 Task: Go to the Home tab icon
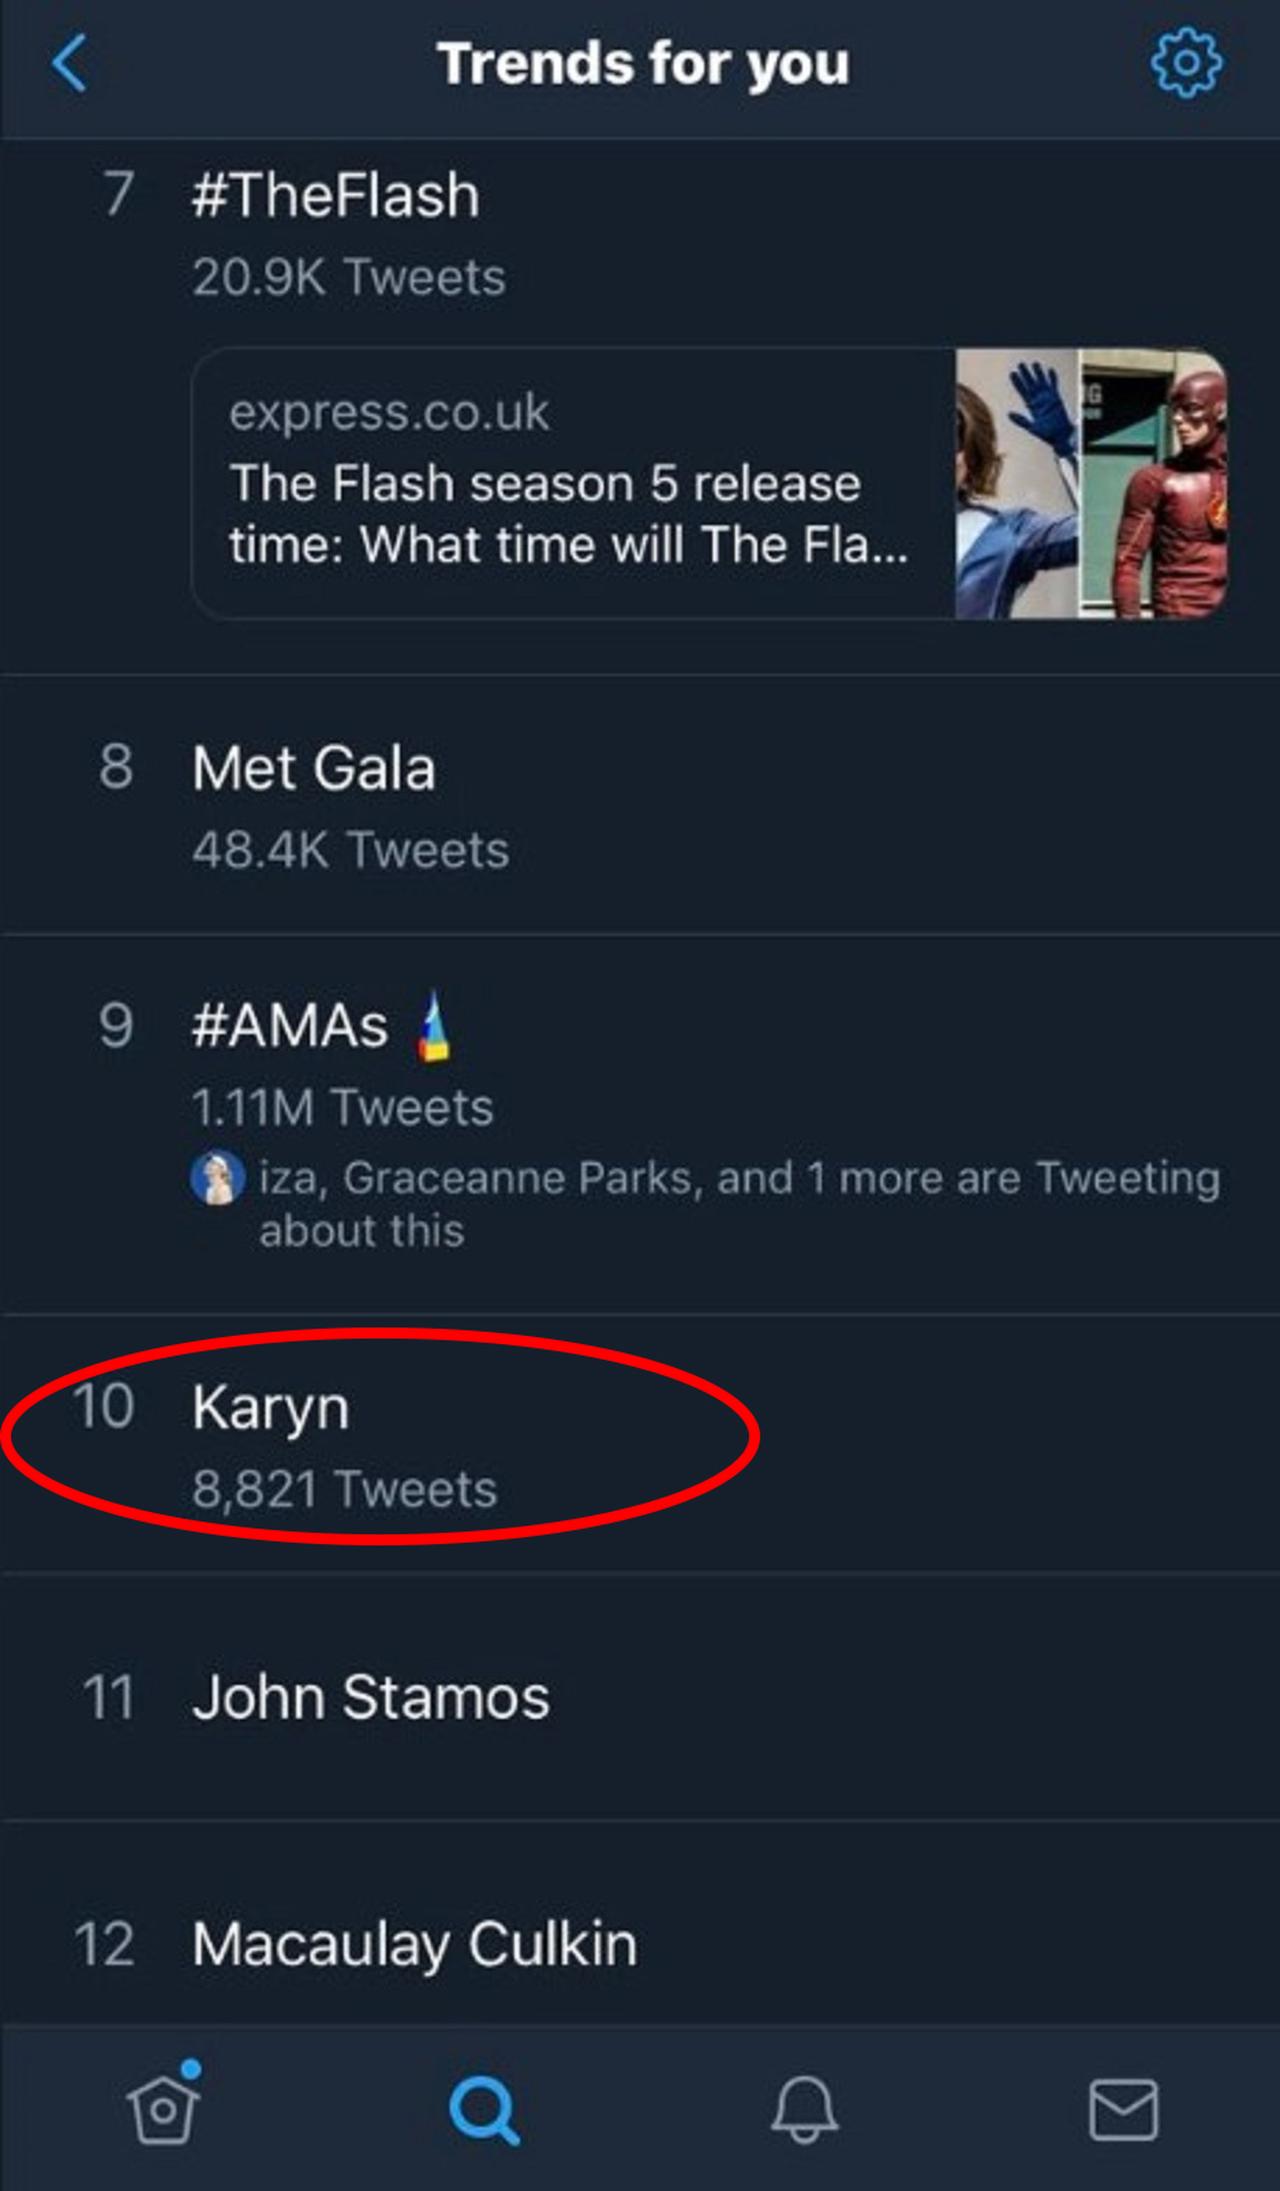point(163,2108)
